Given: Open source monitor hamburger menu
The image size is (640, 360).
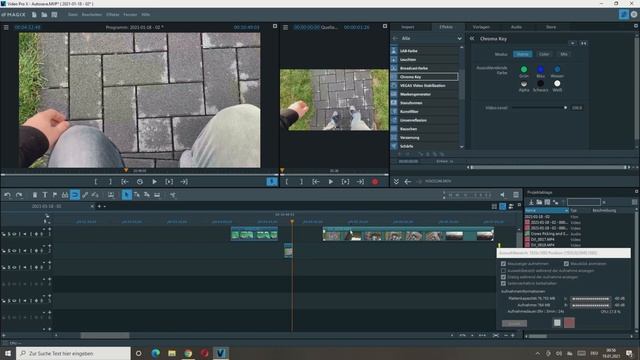Looking at the screenshot, I should pyautogui.click(x=285, y=27).
